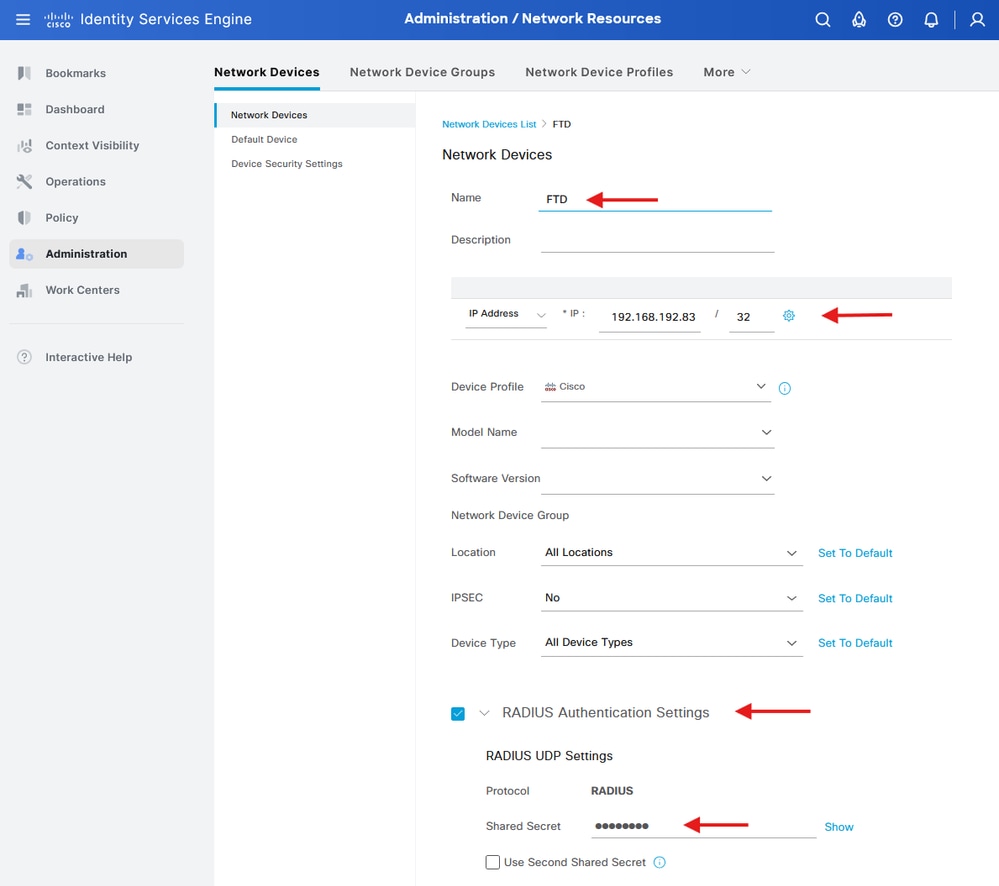Open the IPSEC dropdown
Screen dimensions: 999x886
[x=672, y=598]
